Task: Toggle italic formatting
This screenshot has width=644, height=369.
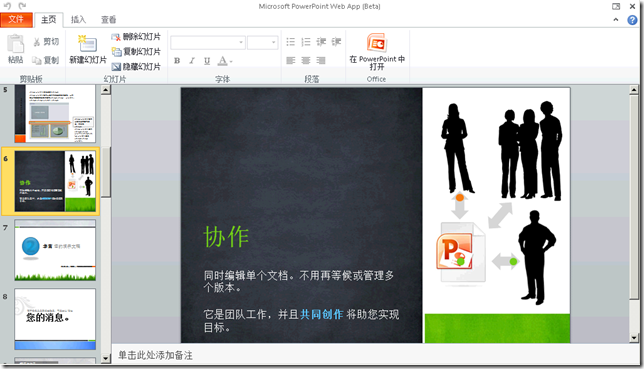Action: pos(192,61)
